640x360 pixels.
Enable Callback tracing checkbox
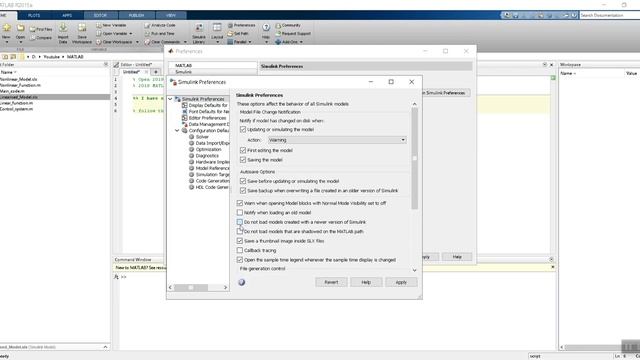[240, 250]
